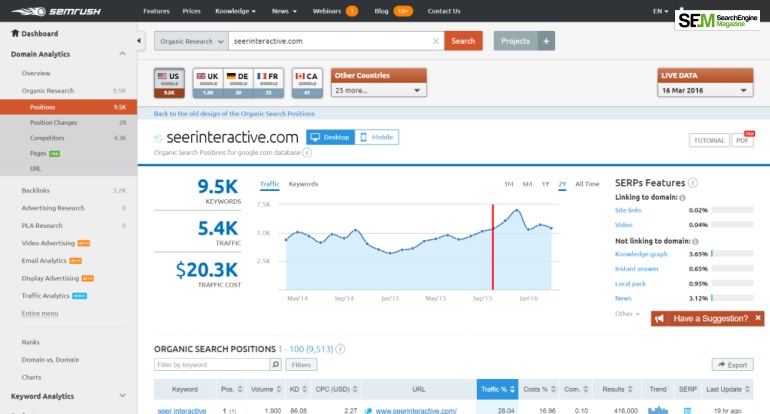Open Live Data date dropdown
This screenshot has height=414, width=770.
tap(705, 90)
